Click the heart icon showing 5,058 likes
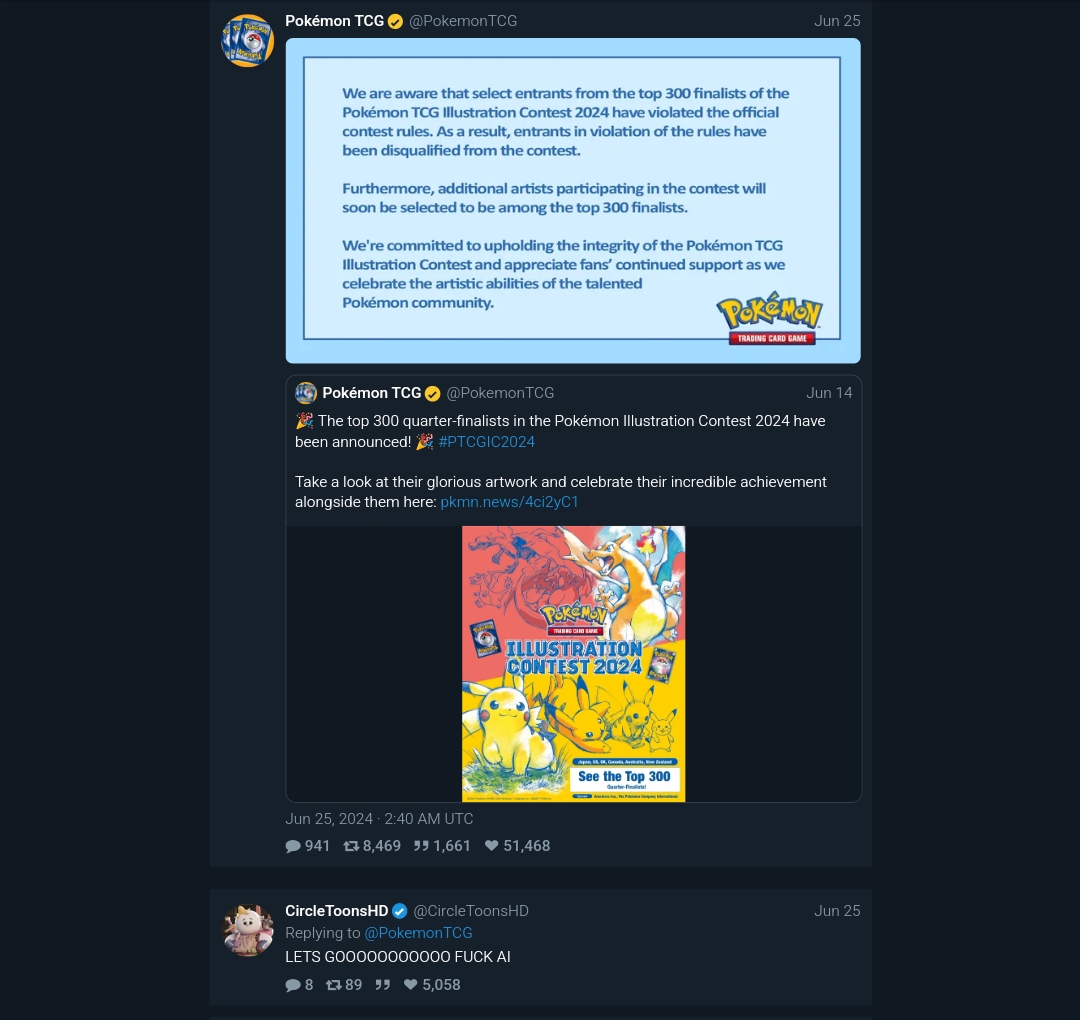1080x1020 pixels. (x=411, y=985)
